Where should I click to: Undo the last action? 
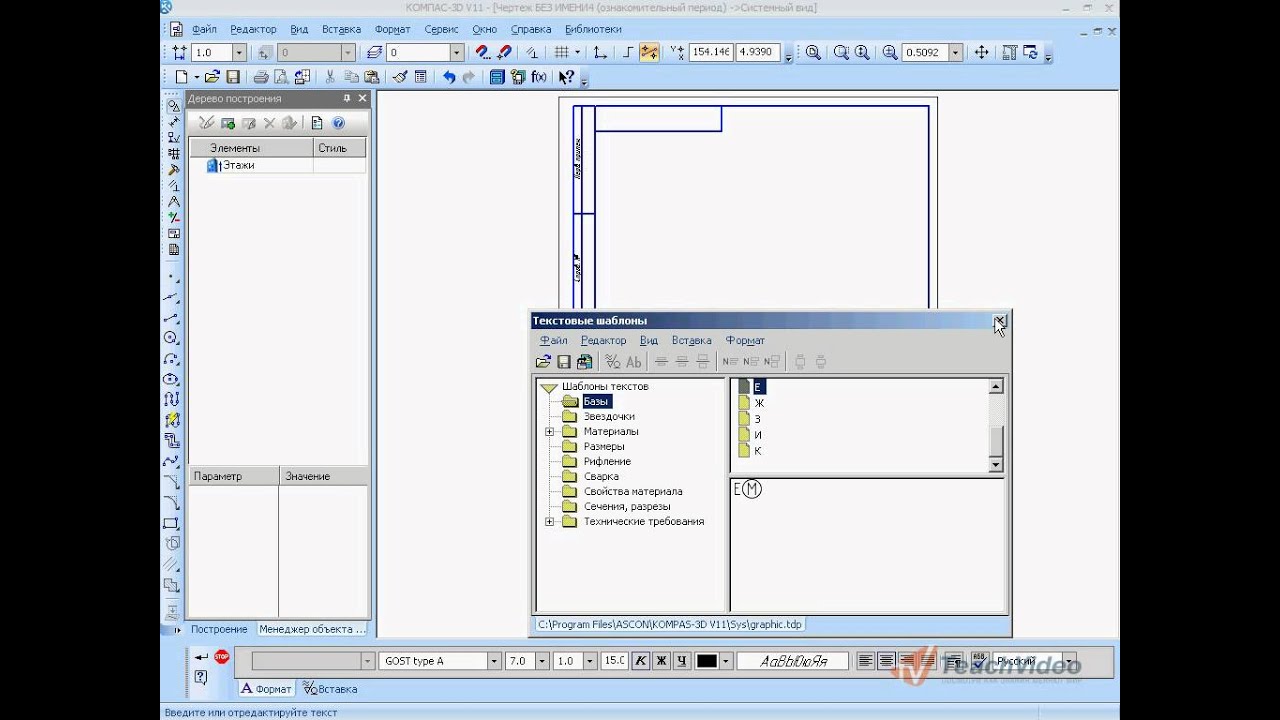pyautogui.click(x=449, y=77)
